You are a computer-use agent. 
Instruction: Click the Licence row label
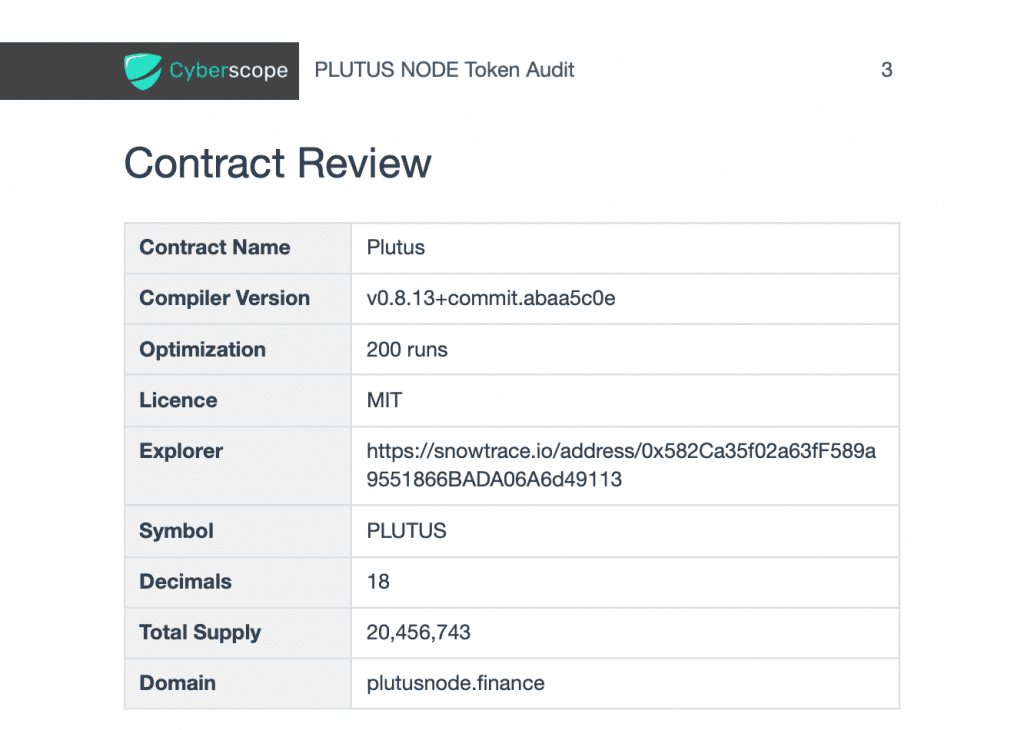[178, 400]
